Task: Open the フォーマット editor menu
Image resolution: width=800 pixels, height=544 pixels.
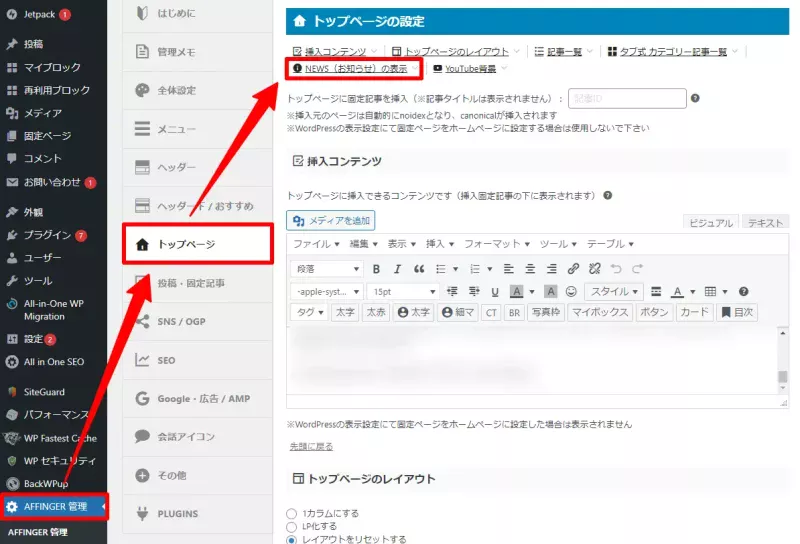Action: [497, 244]
